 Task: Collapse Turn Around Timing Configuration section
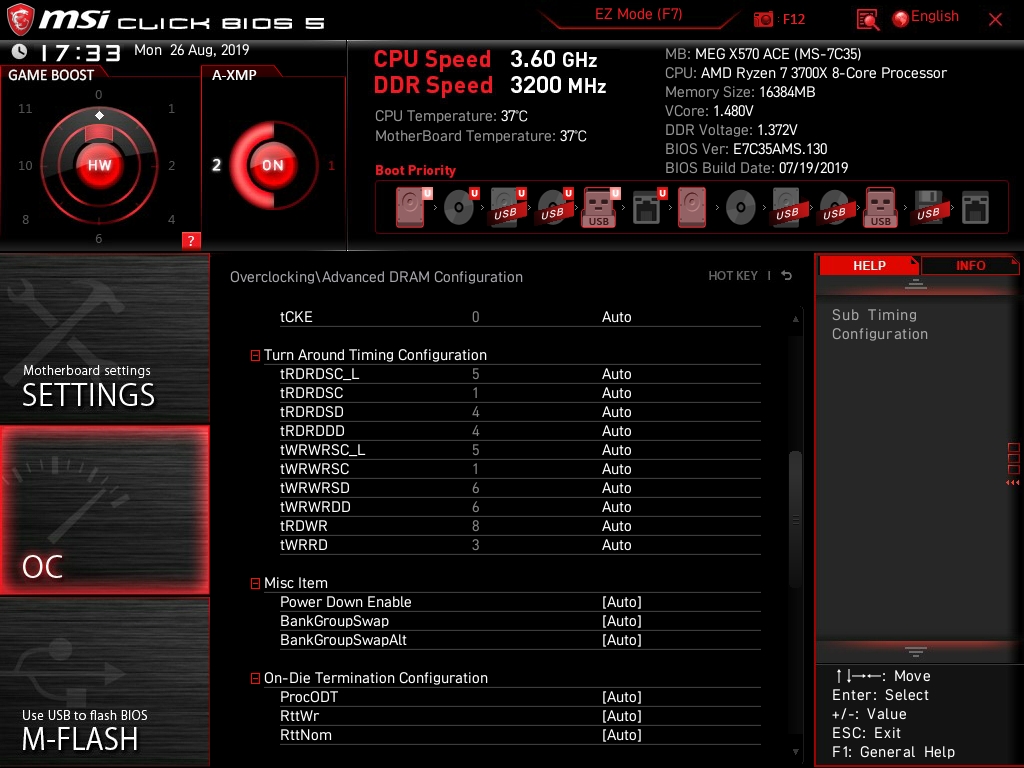(x=255, y=355)
